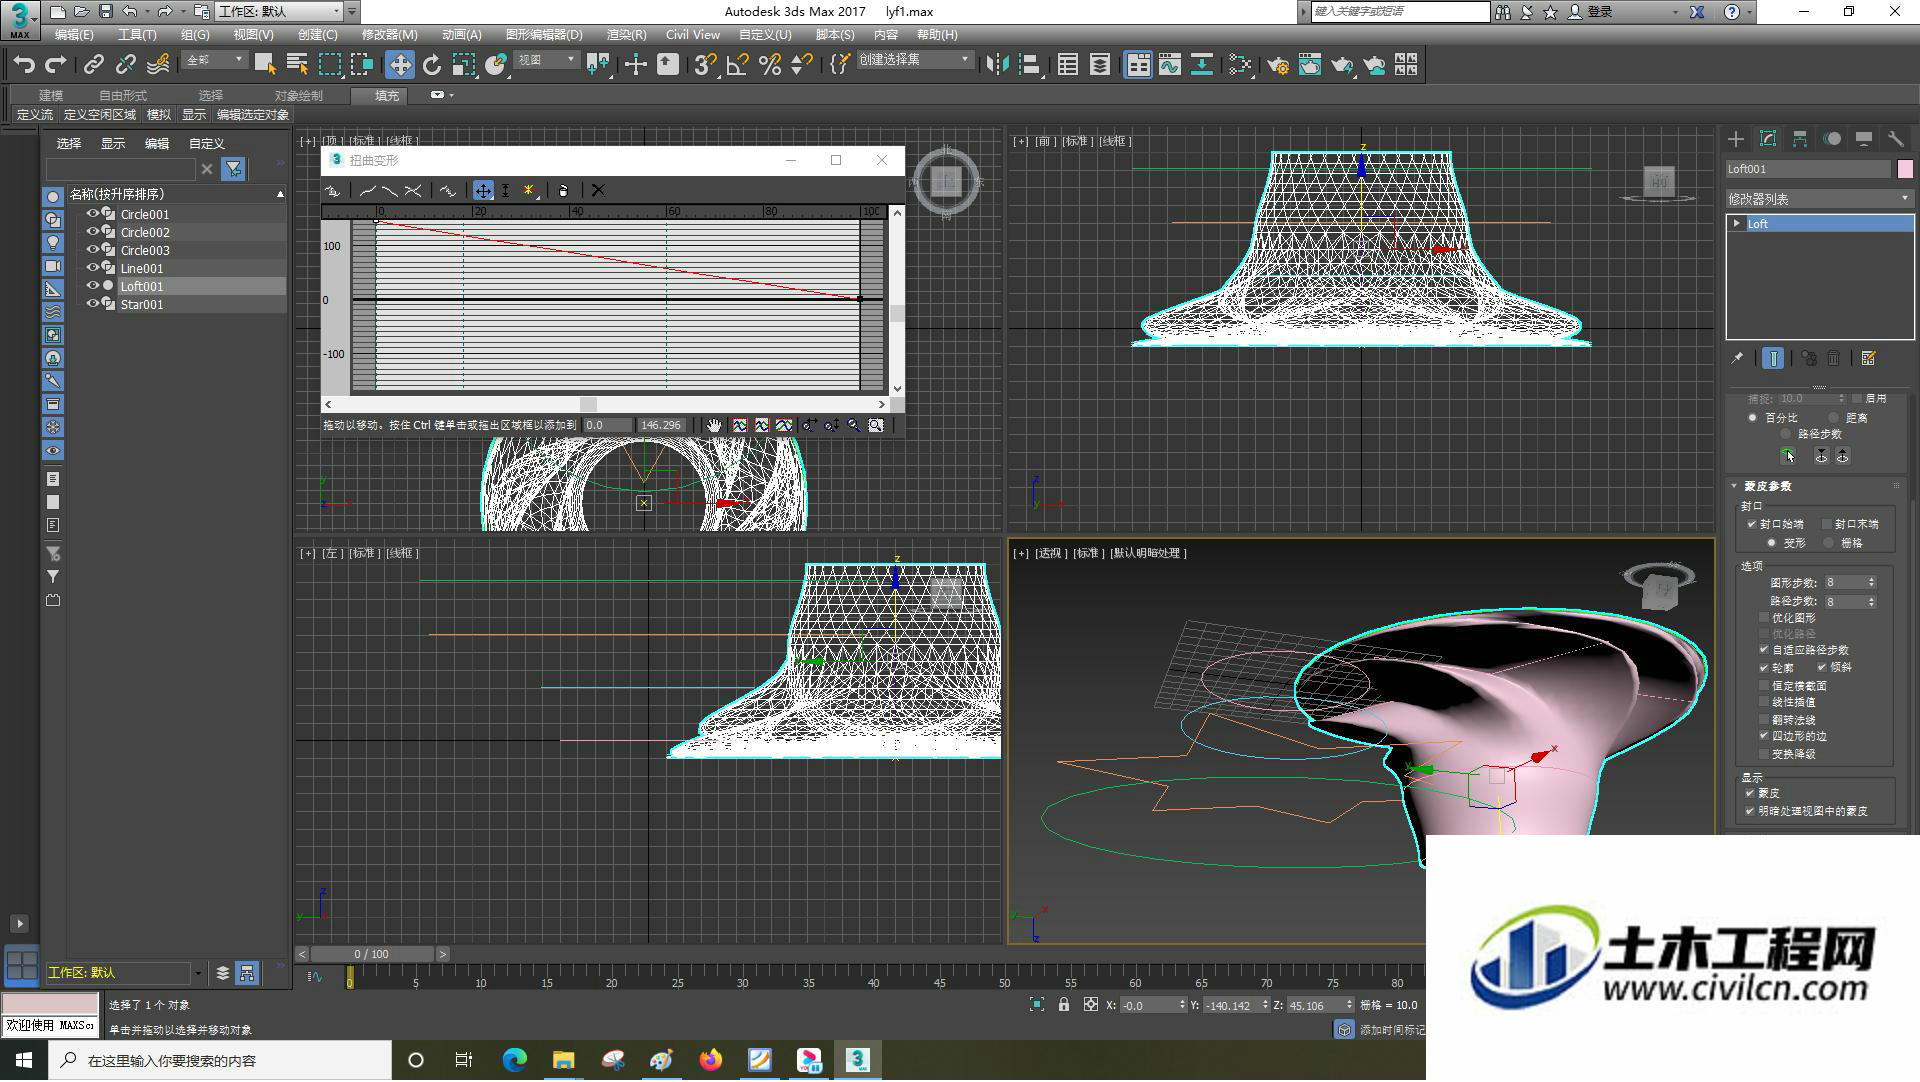Open the 创建选择集 named selection dropdown
The image size is (1920, 1082).
click(x=915, y=61)
